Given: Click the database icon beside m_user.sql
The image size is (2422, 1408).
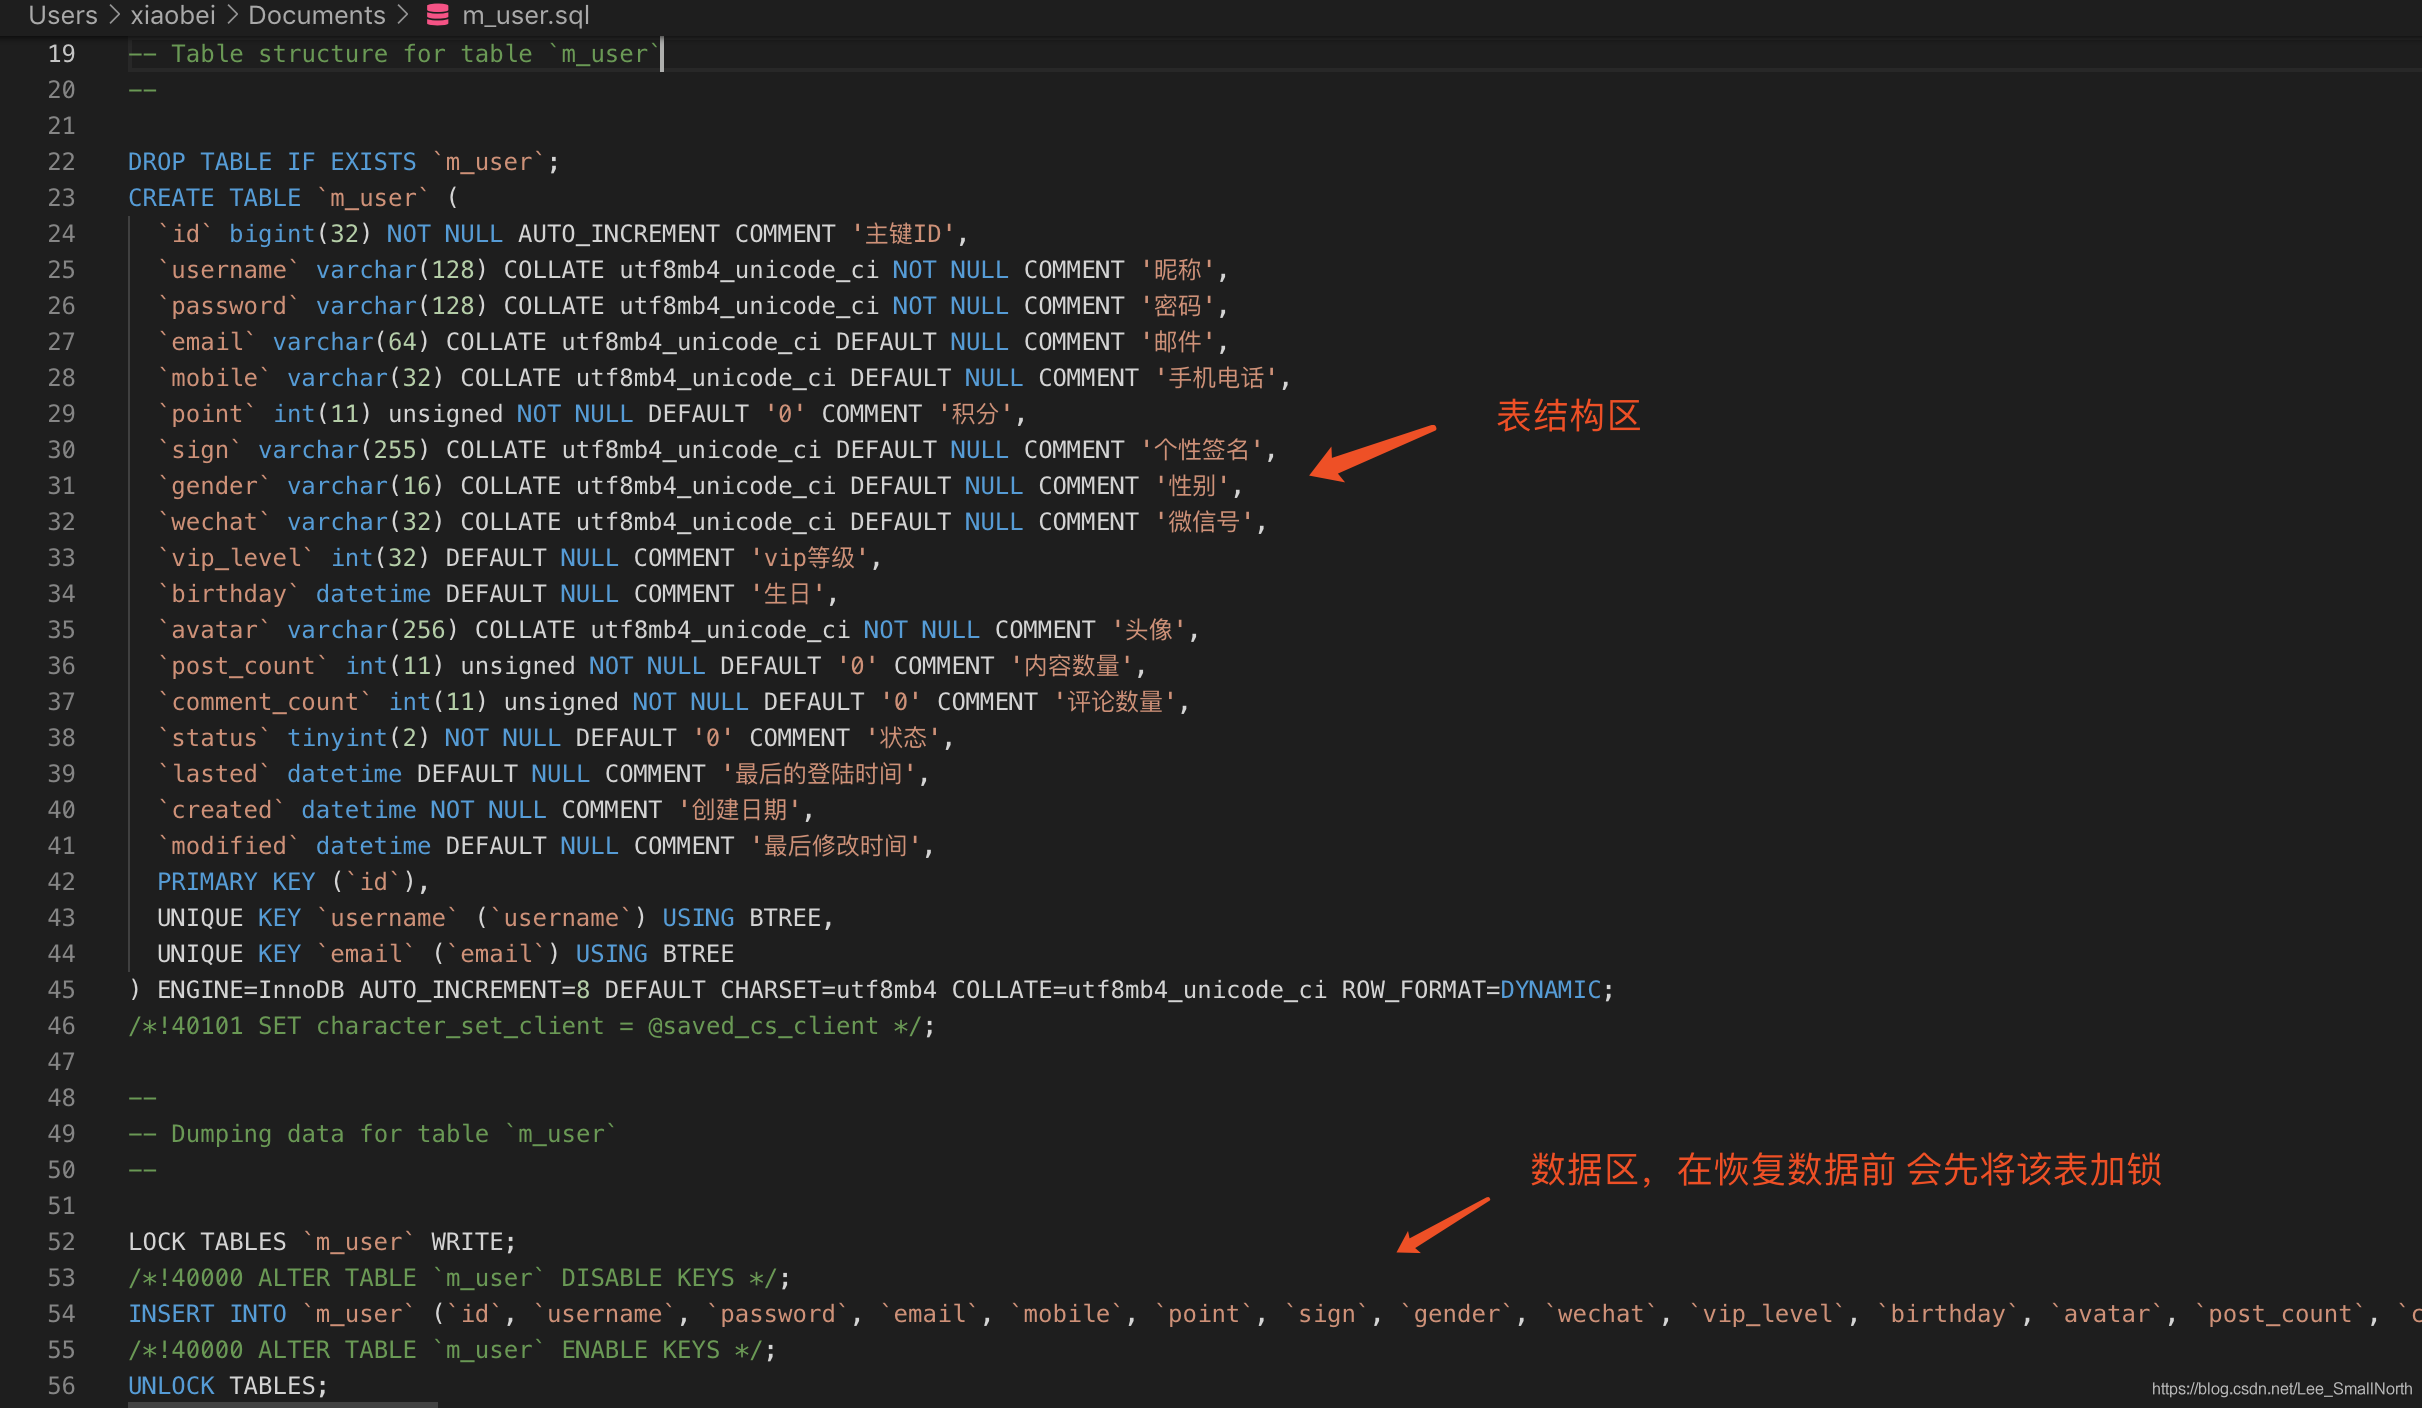Looking at the screenshot, I should coord(437,15).
